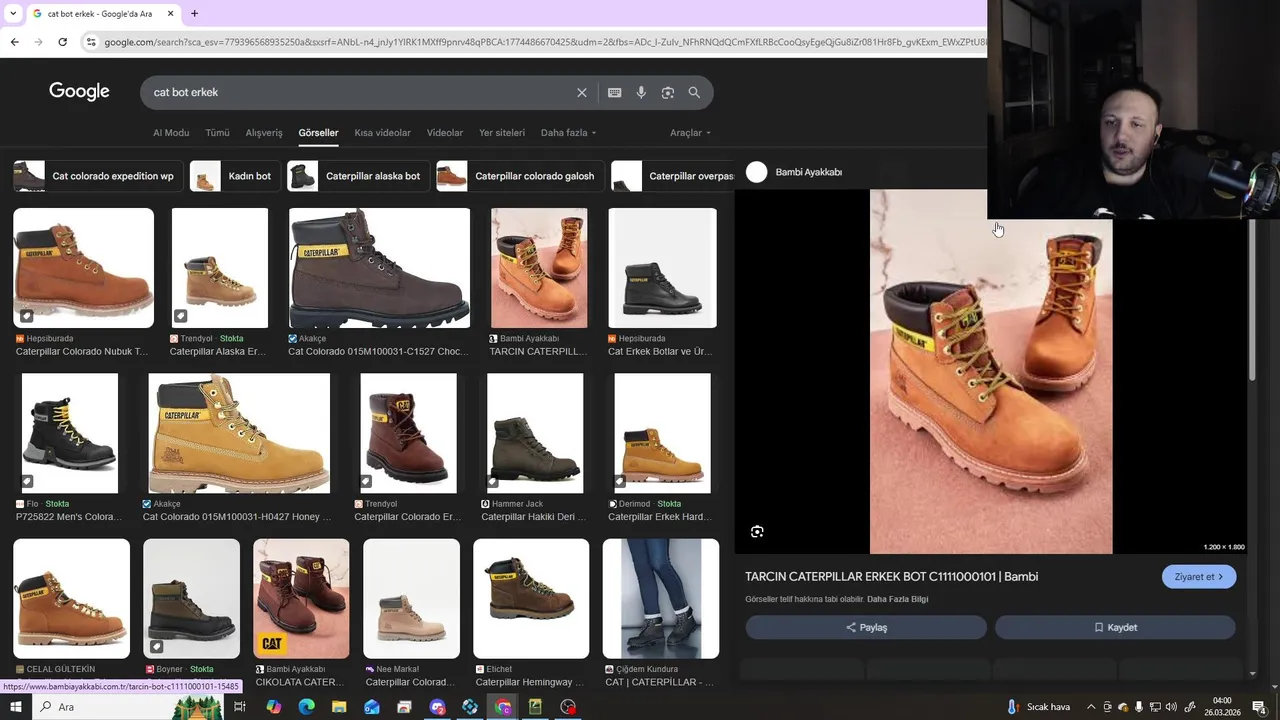Open CELAL GÜLTEKİN boot thumbnail

(x=71, y=599)
